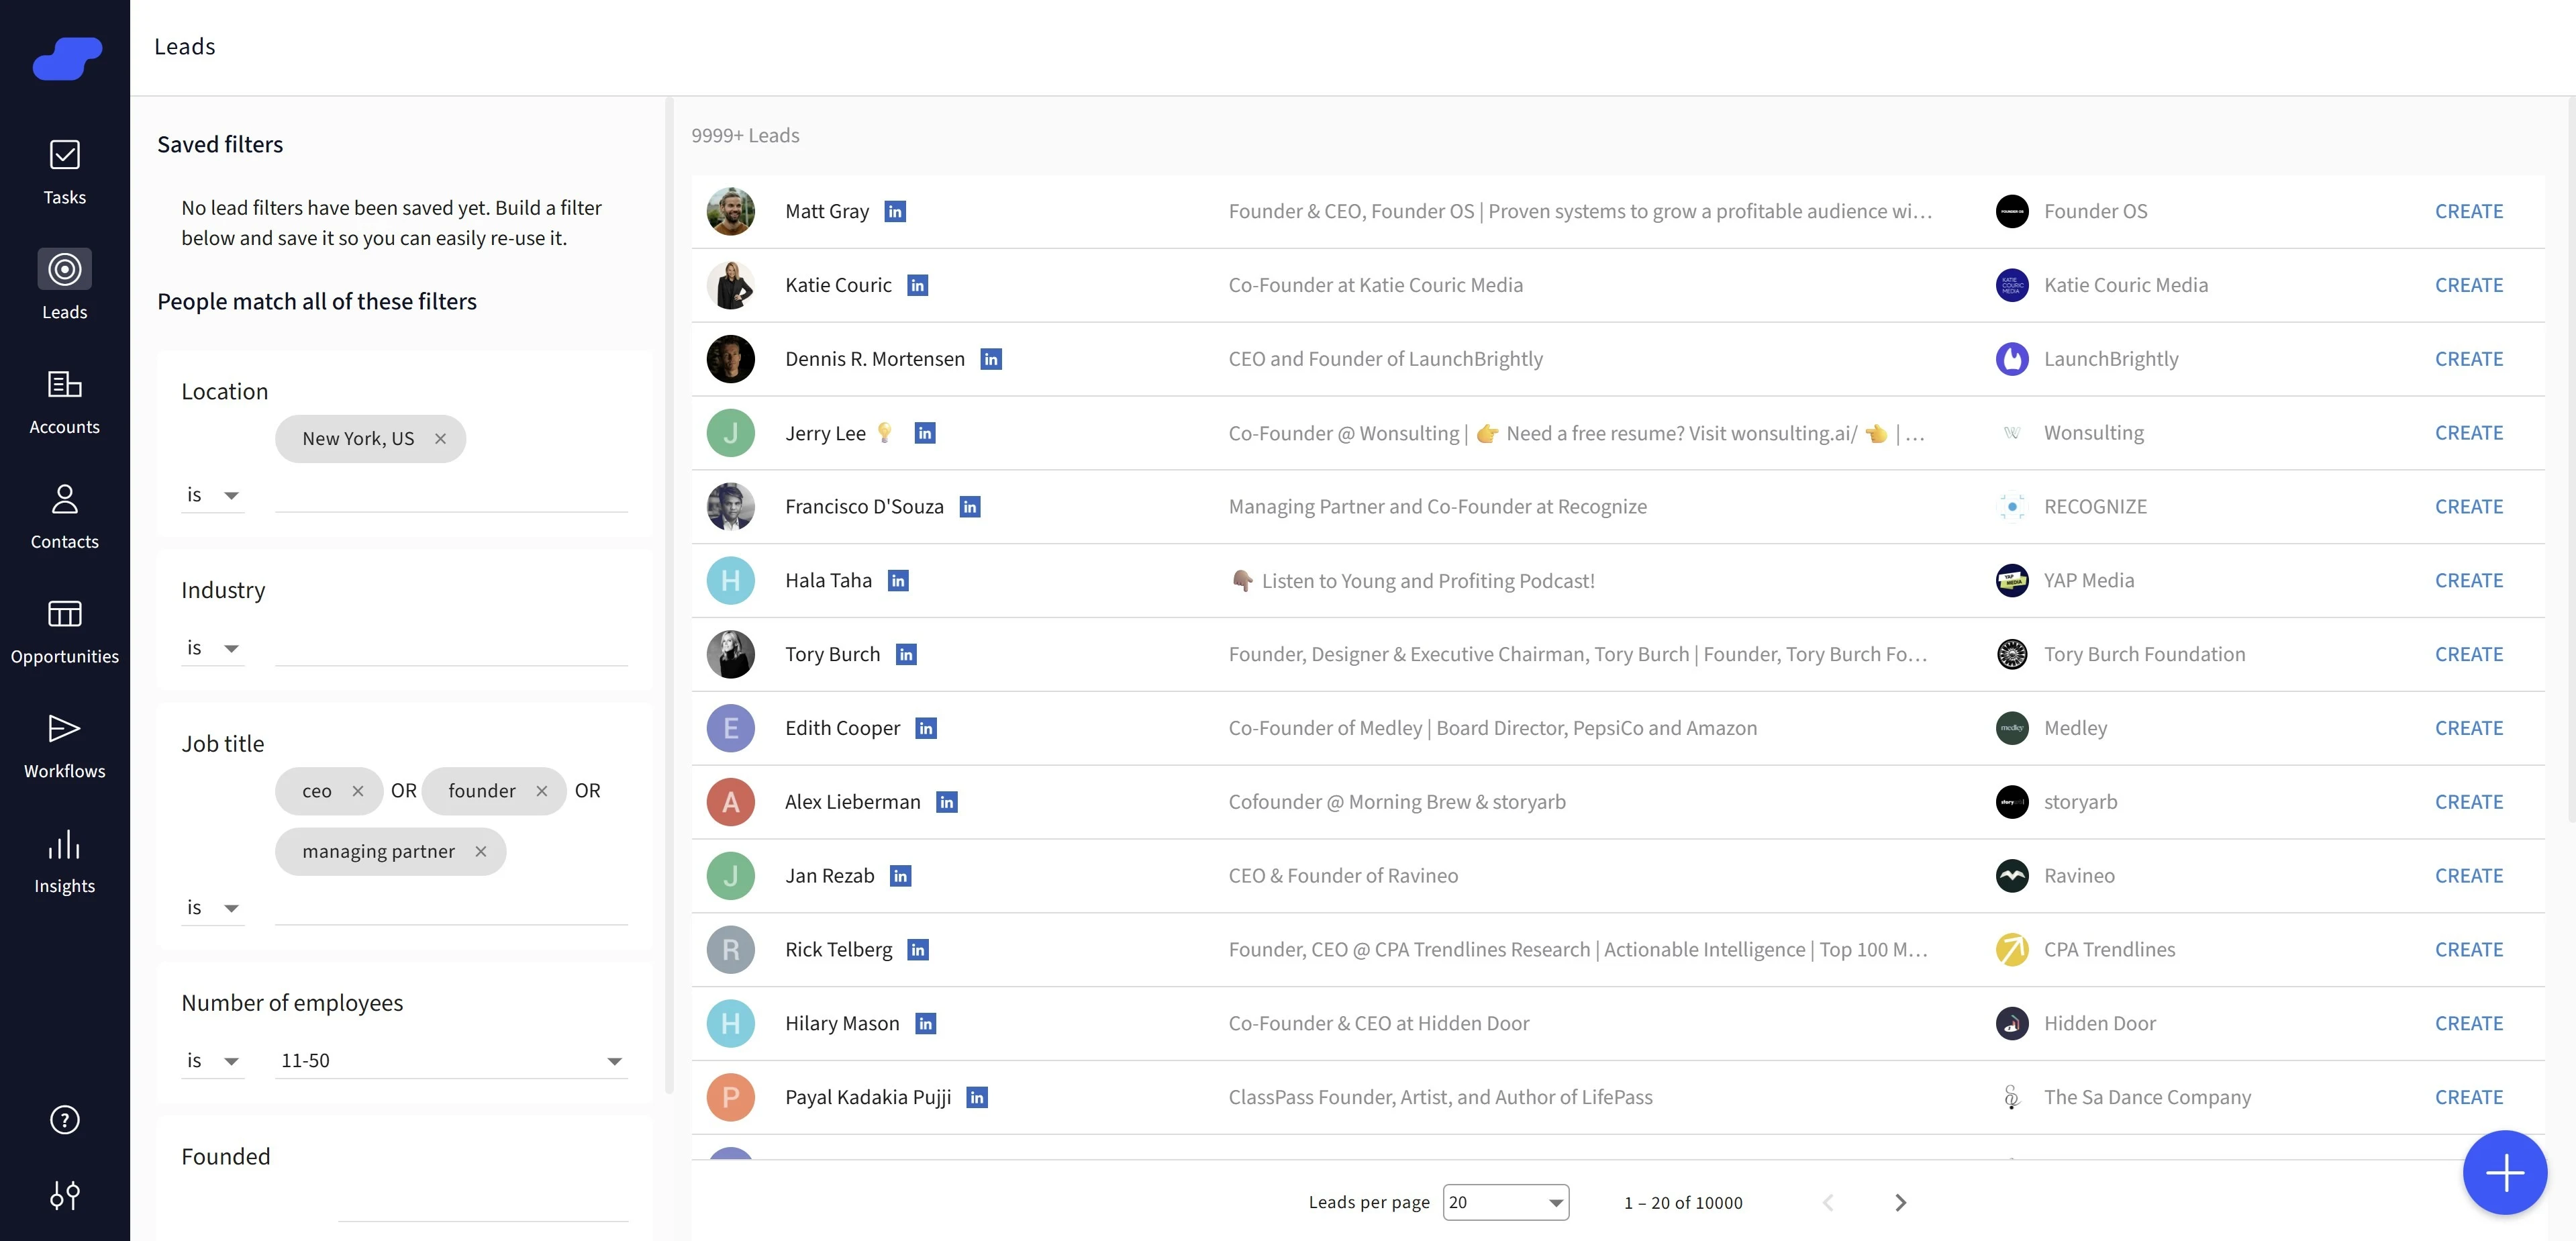The height and width of the screenshot is (1241, 2576).
Task: Open the Leads per page dropdown
Action: coord(1506,1203)
